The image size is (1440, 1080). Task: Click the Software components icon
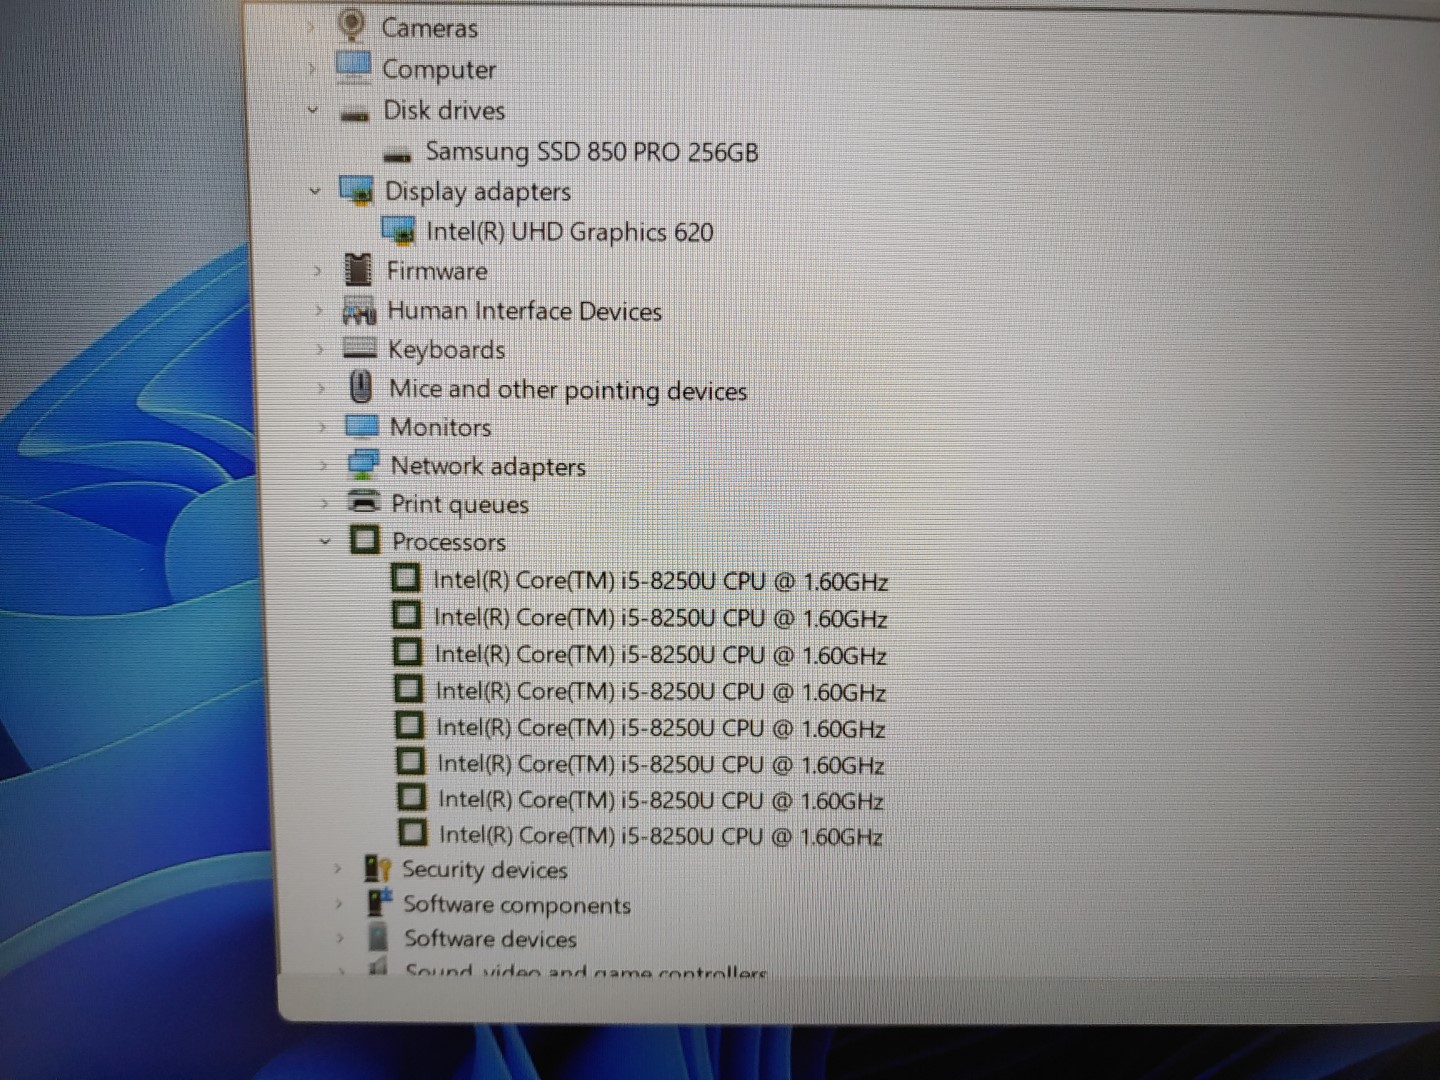(x=379, y=902)
